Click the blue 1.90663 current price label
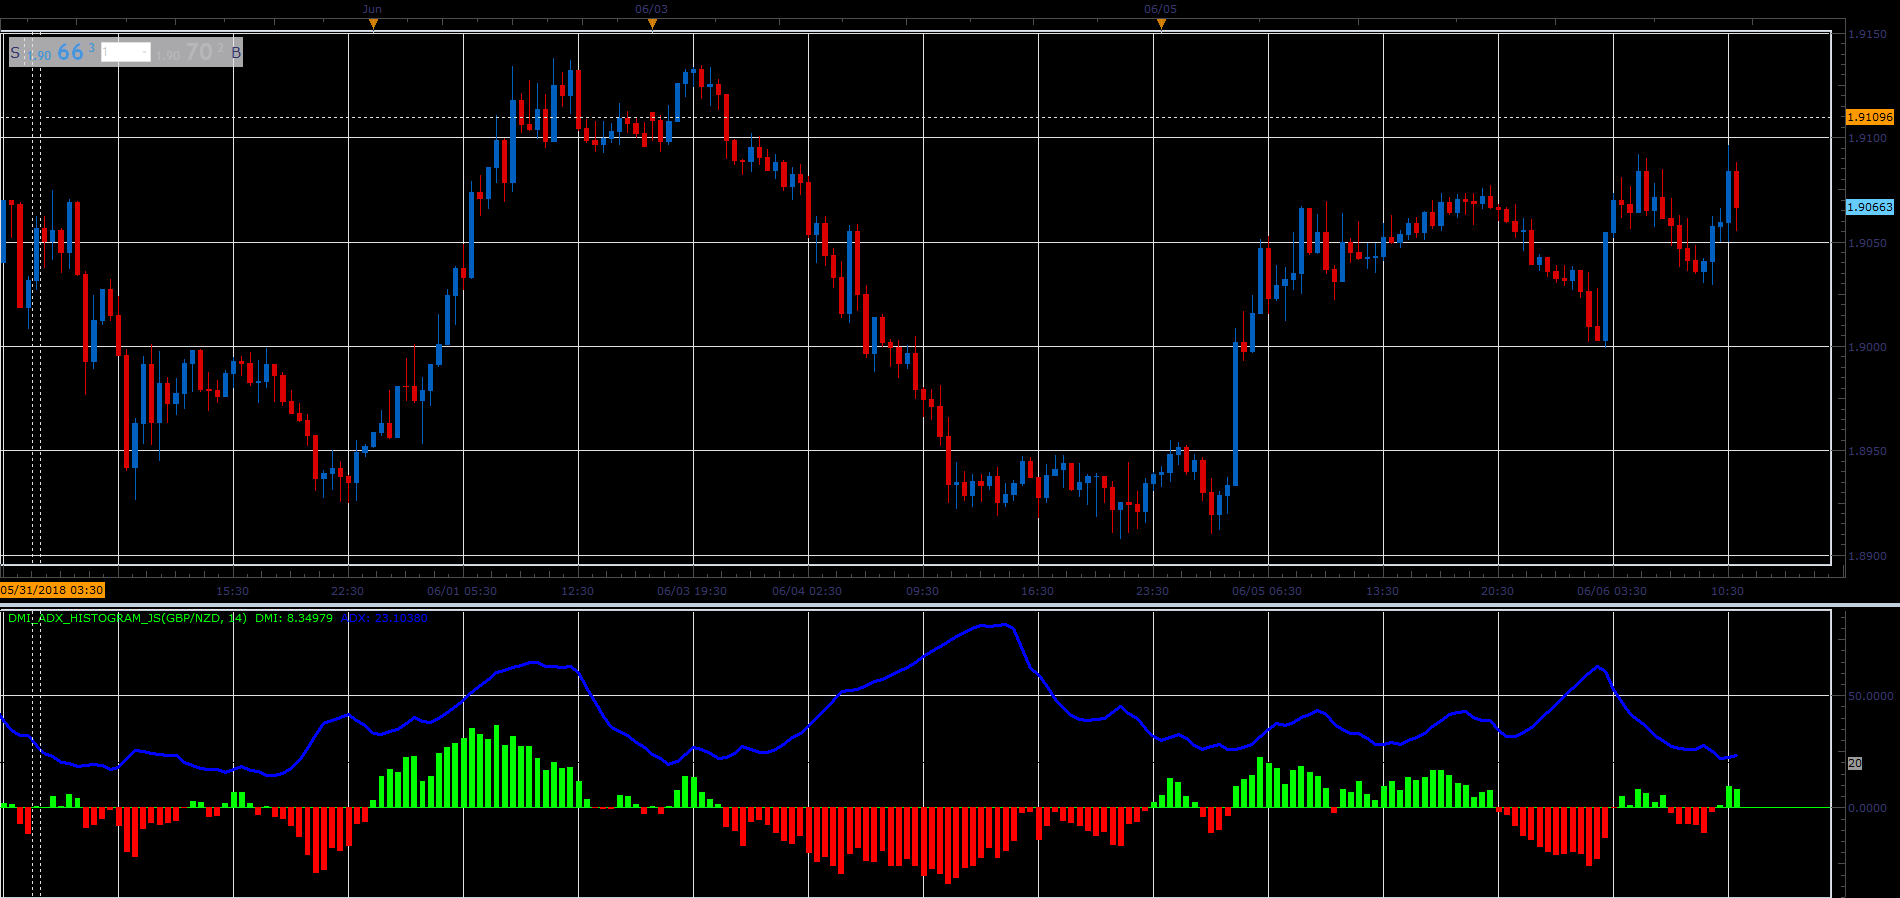This screenshot has width=1900, height=898. [1870, 207]
